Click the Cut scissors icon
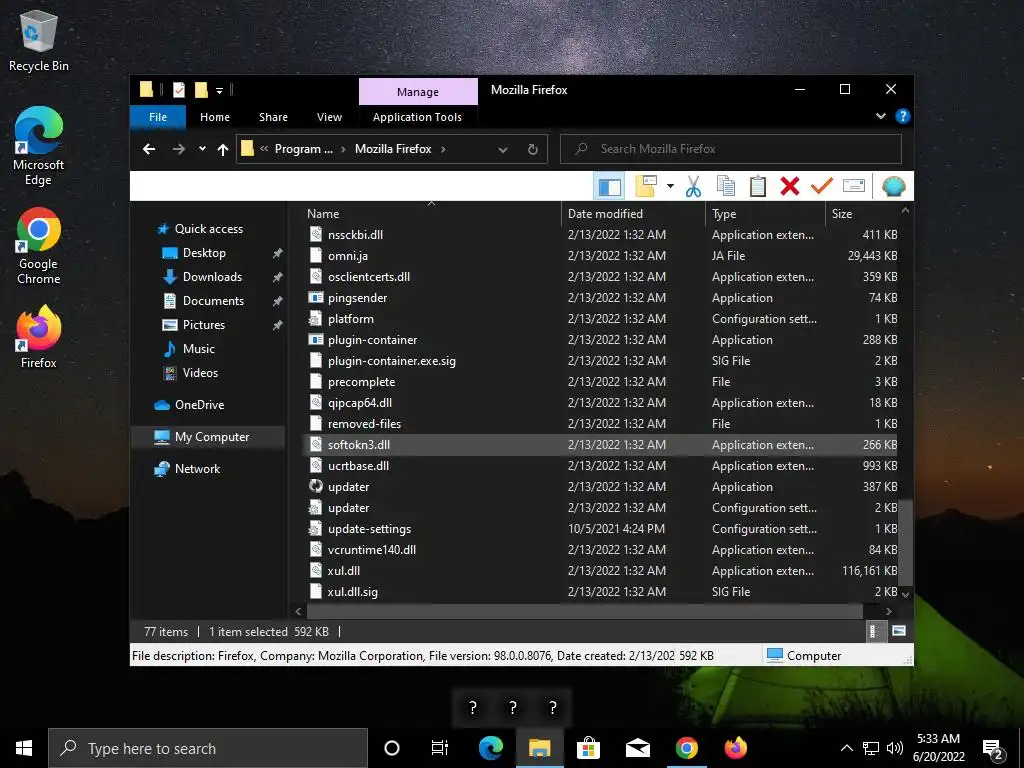This screenshot has width=1024, height=768. click(x=693, y=187)
